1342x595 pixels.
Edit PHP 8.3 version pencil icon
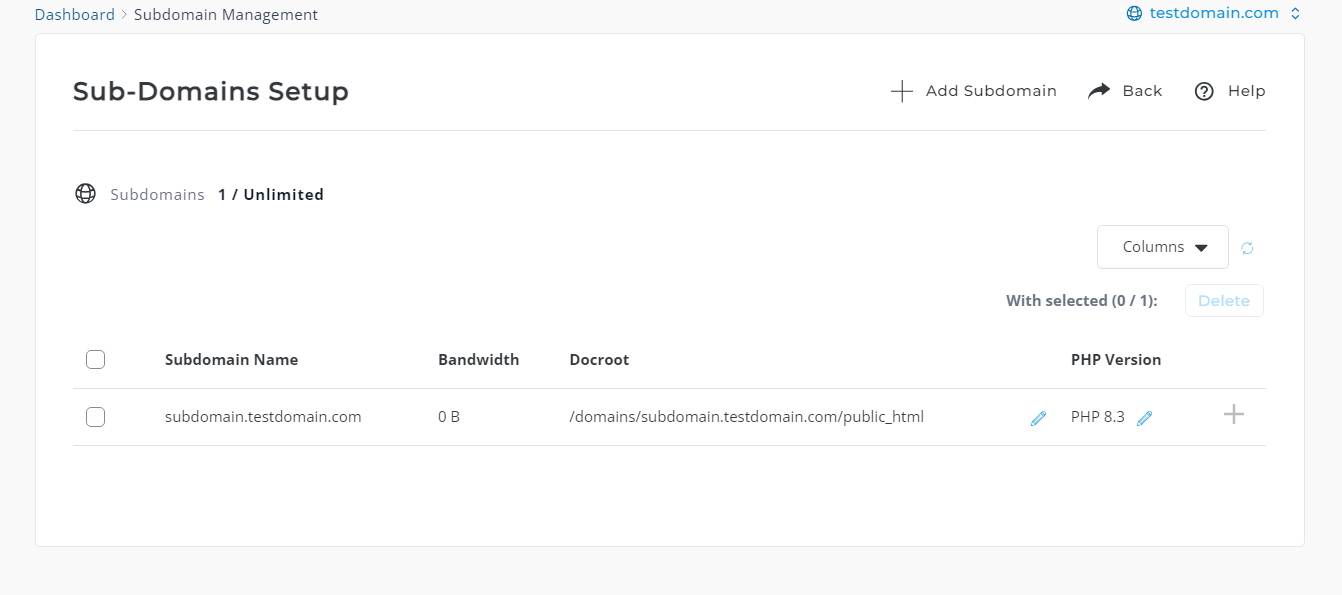1144,418
